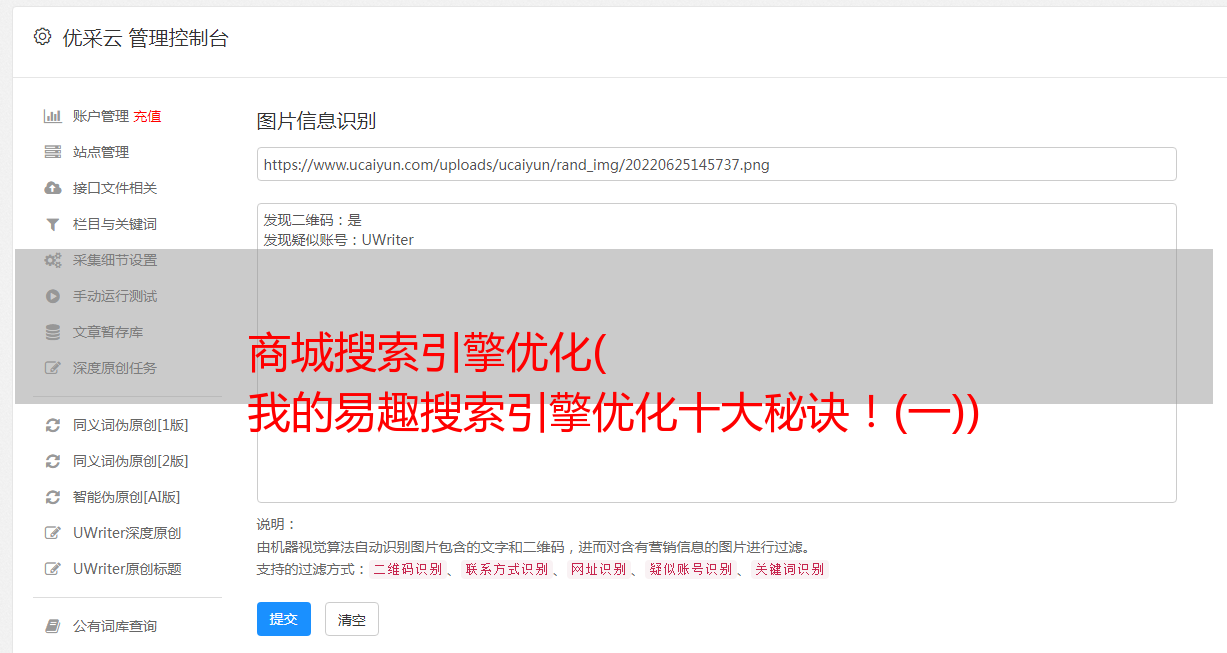This screenshot has height=653, width=1227.
Task: Click the 发现二维码：是 result line
Action: click(313, 220)
